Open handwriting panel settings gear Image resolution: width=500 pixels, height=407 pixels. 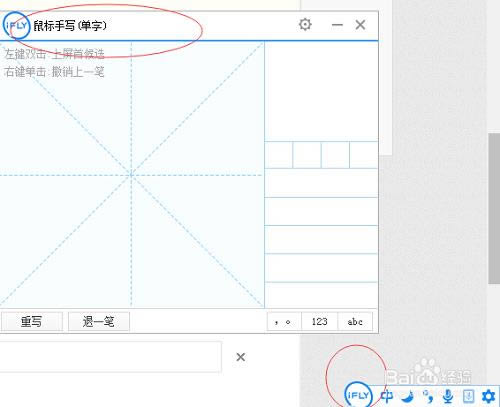(305, 24)
